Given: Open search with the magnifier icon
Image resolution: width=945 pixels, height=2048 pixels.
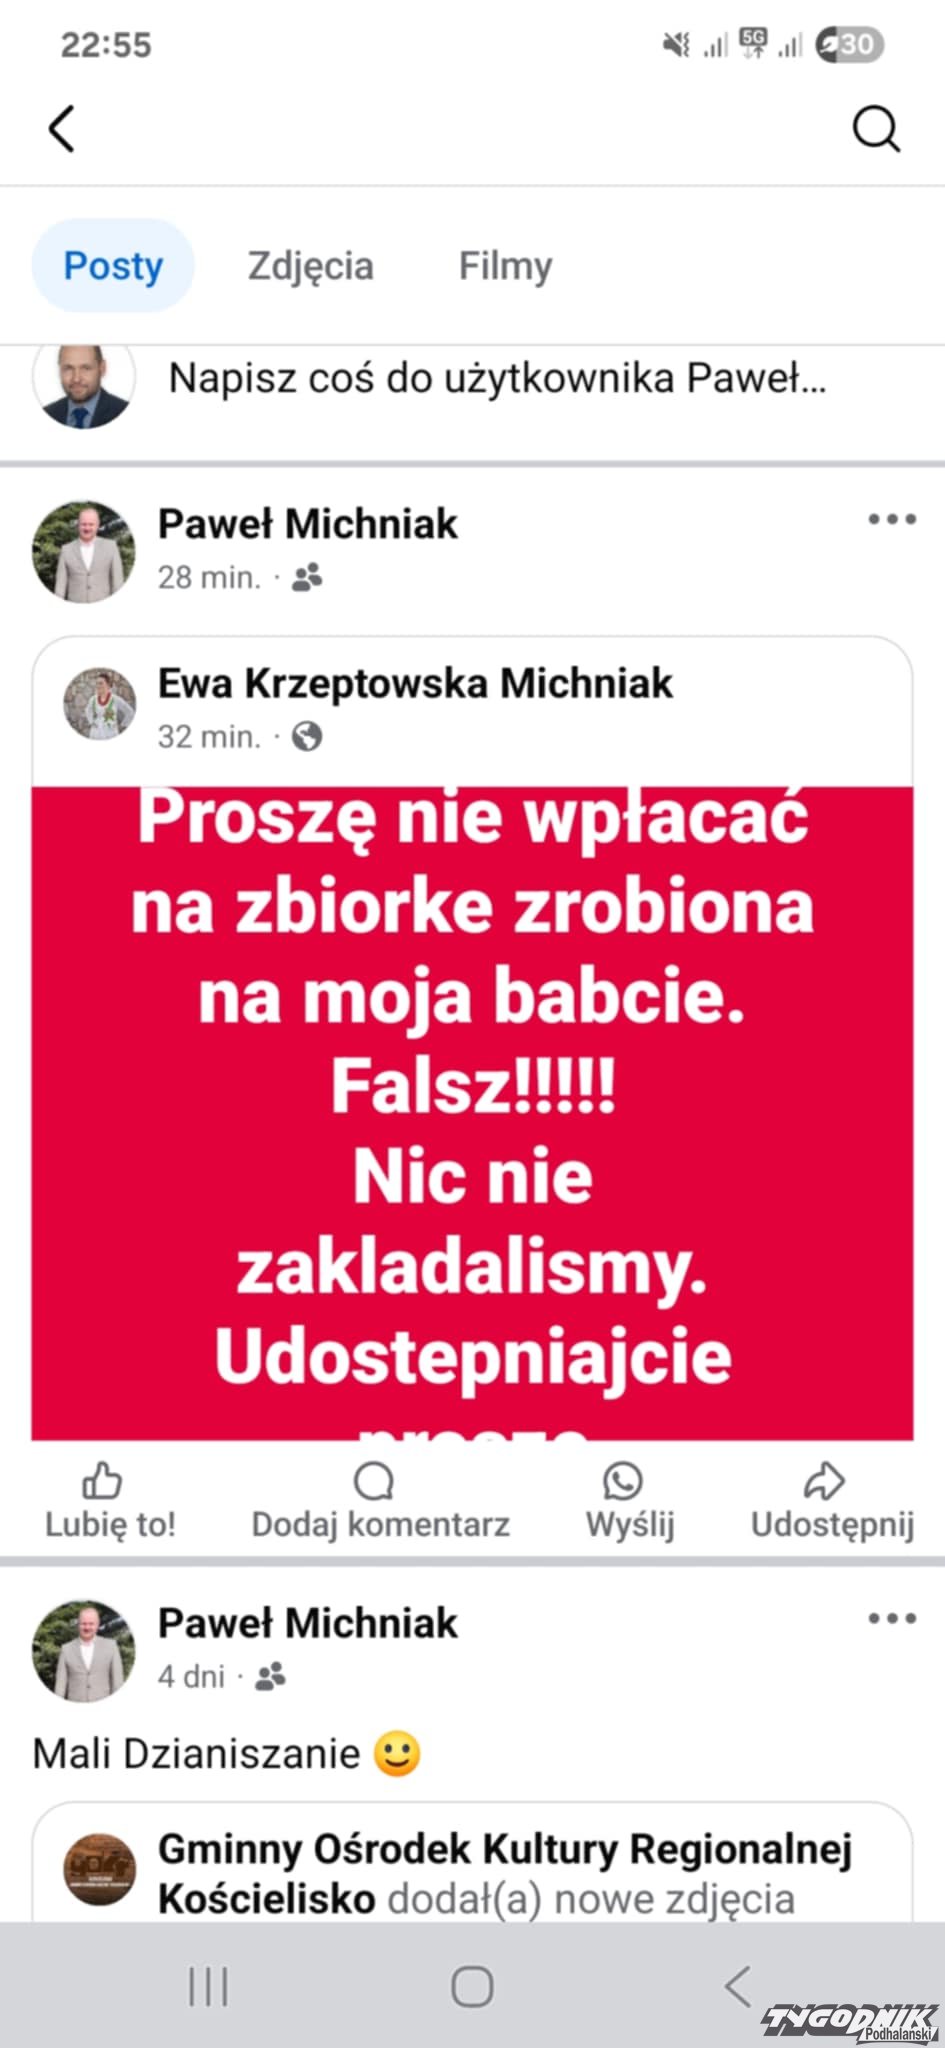Looking at the screenshot, I should [876, 129].
